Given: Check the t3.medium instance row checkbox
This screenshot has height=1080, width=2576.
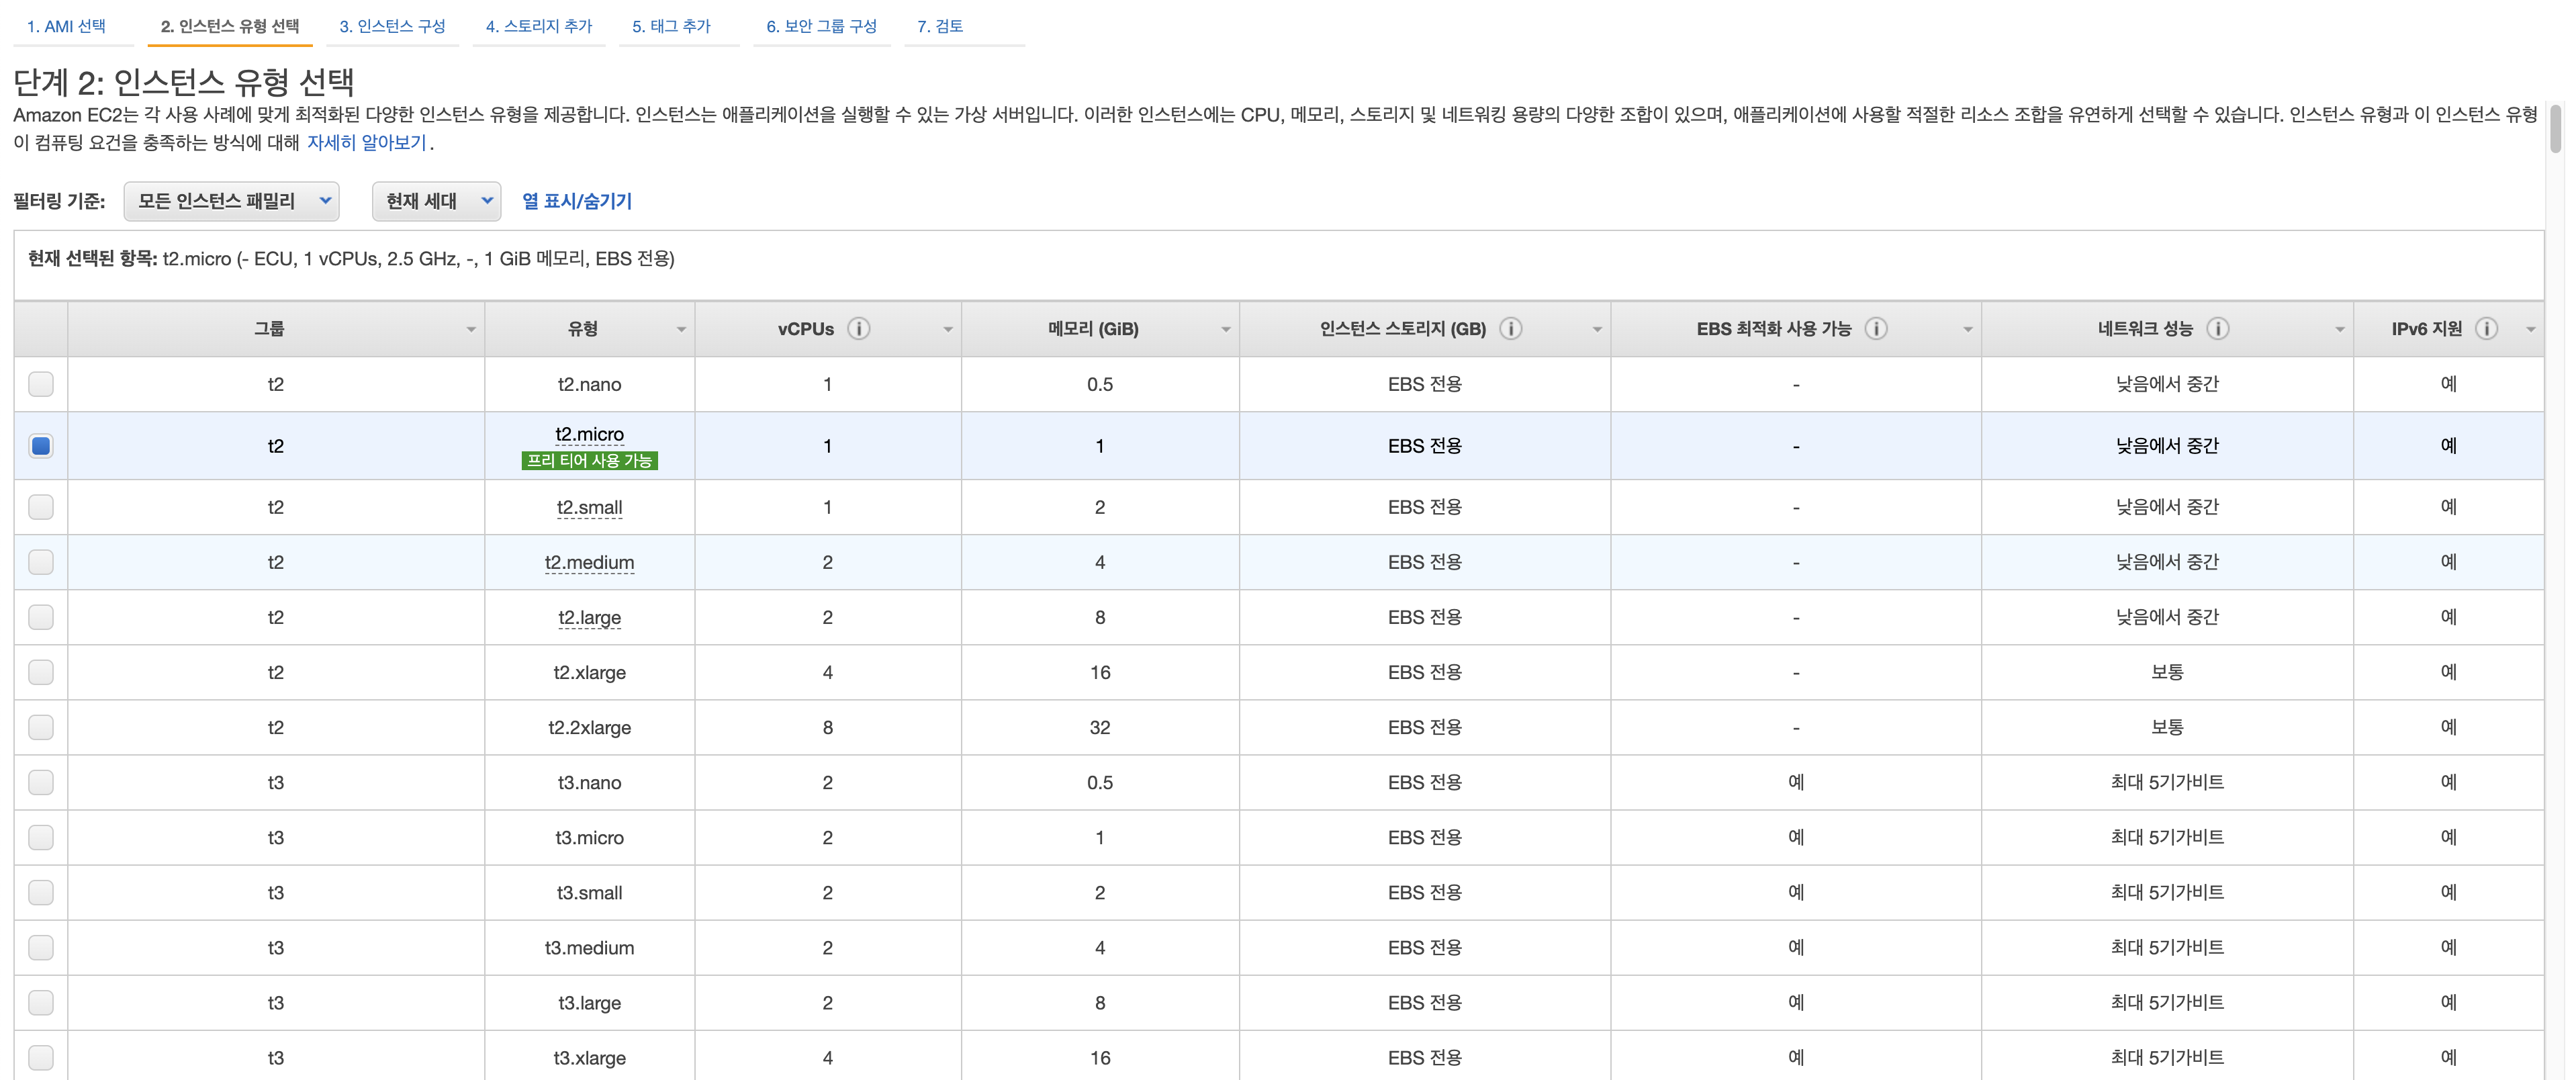Looking at the screenshot, I should (x=41, y=947).
